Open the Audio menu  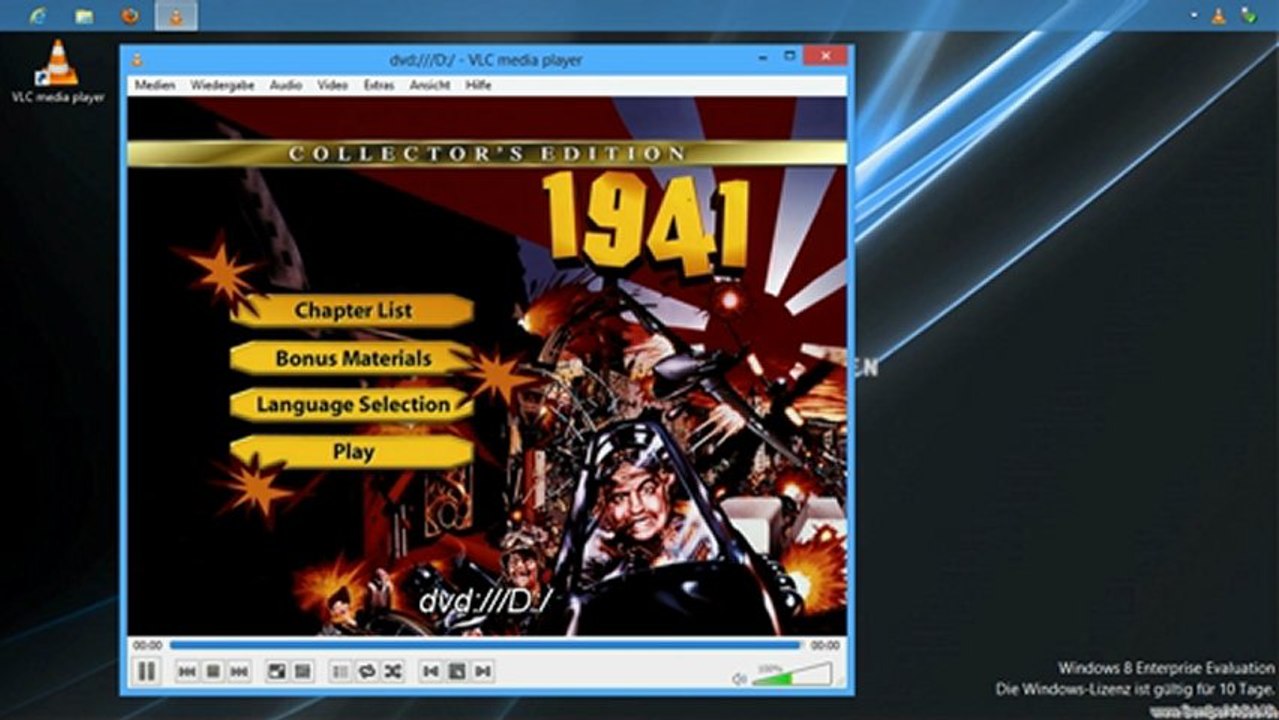286,86
